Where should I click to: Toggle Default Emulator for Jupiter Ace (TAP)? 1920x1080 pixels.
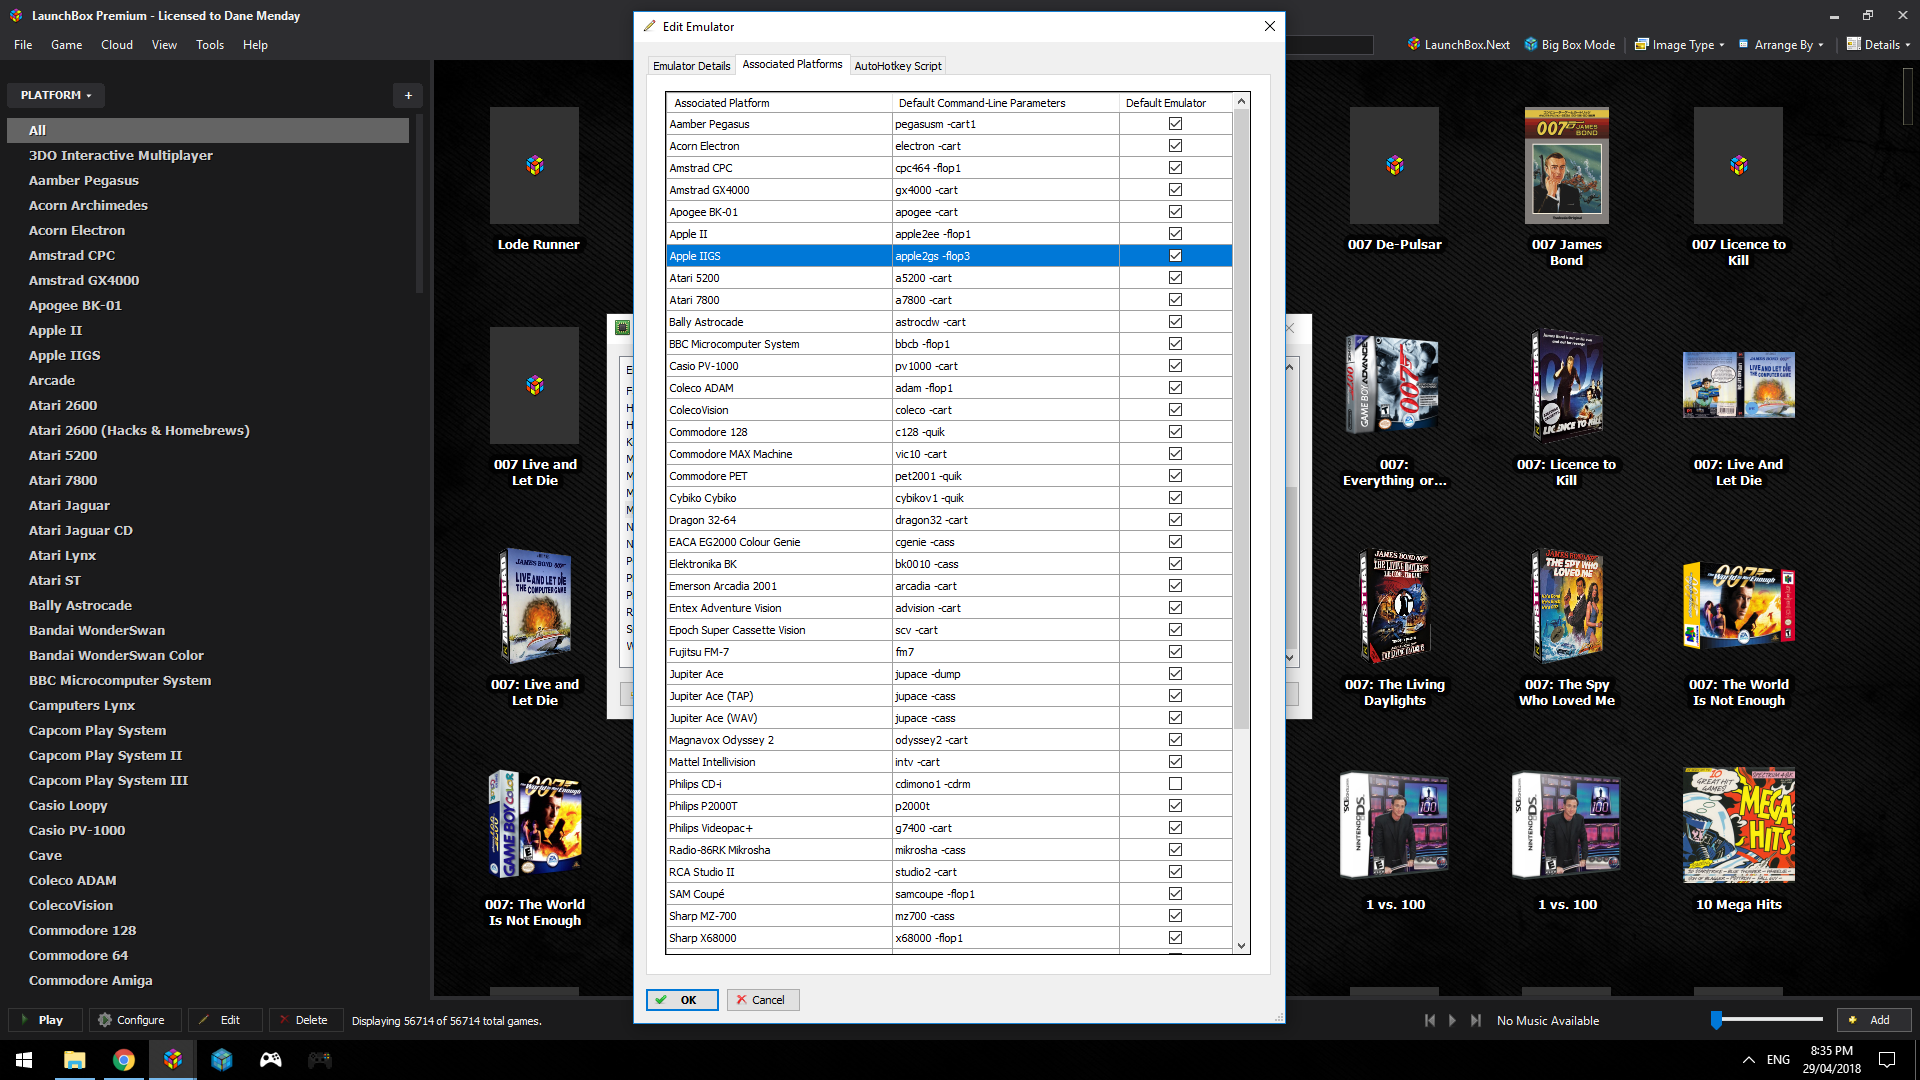point(1175,696)
